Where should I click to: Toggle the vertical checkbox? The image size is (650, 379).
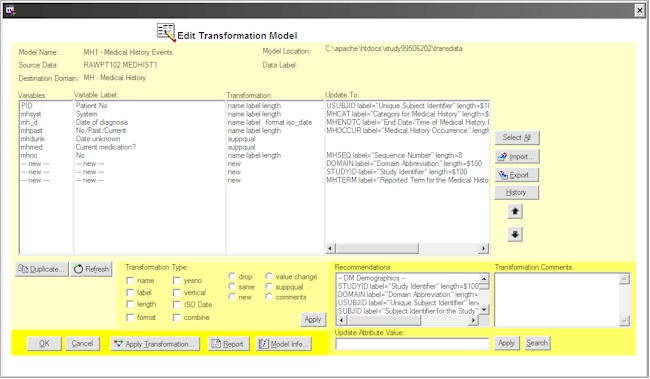pos(177,293)
